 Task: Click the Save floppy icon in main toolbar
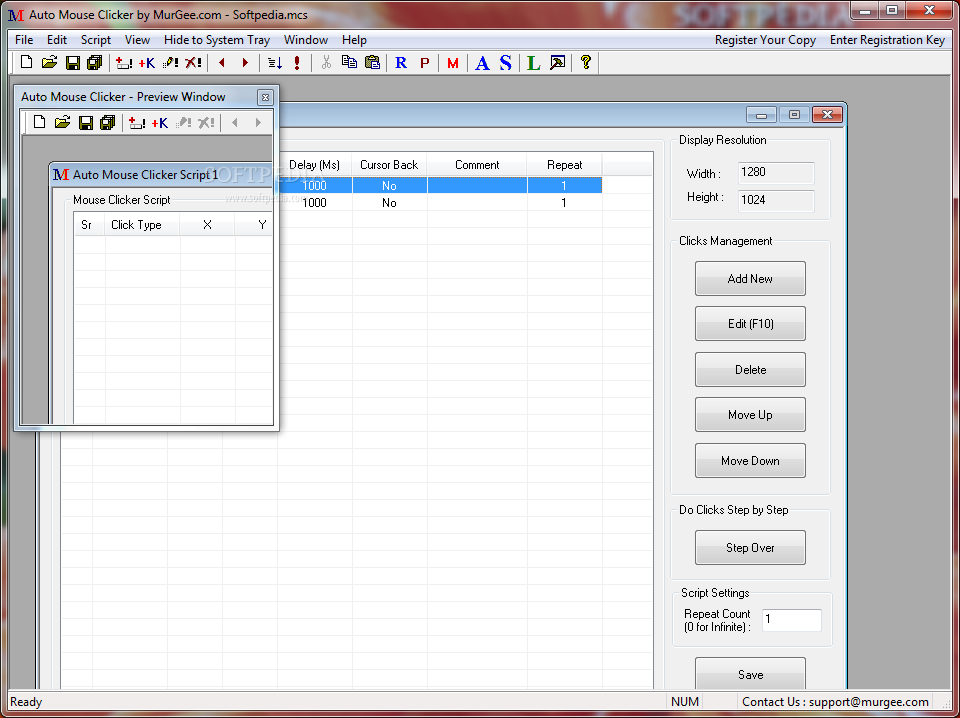73,62
